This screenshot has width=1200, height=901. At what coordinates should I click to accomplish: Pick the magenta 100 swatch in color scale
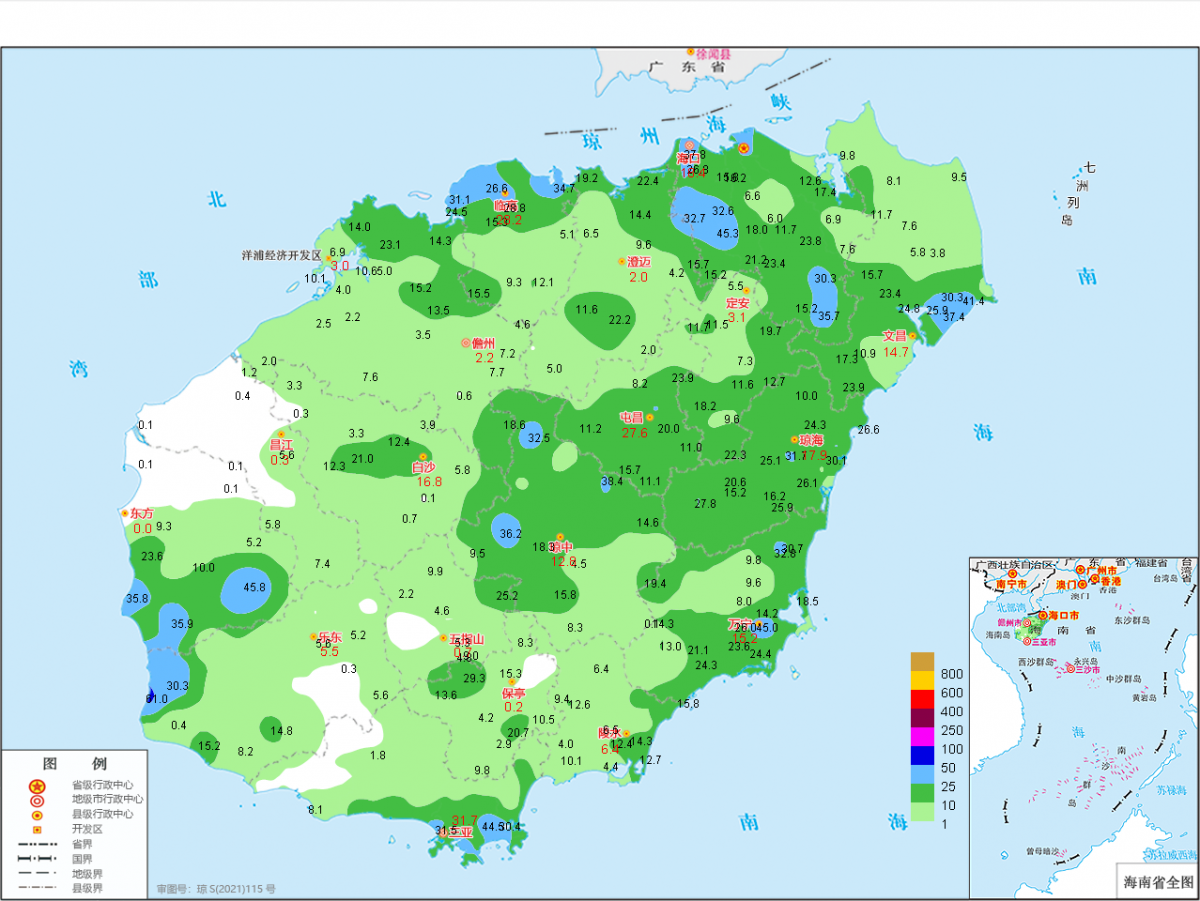tap(922, 736)
